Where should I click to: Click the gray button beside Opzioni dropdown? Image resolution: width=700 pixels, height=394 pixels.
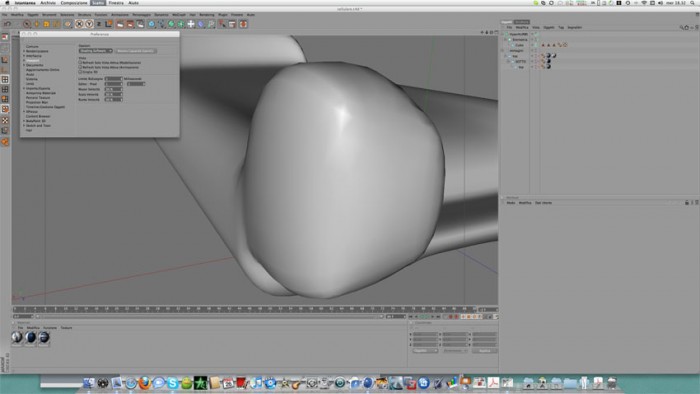[x=136, y=51]
